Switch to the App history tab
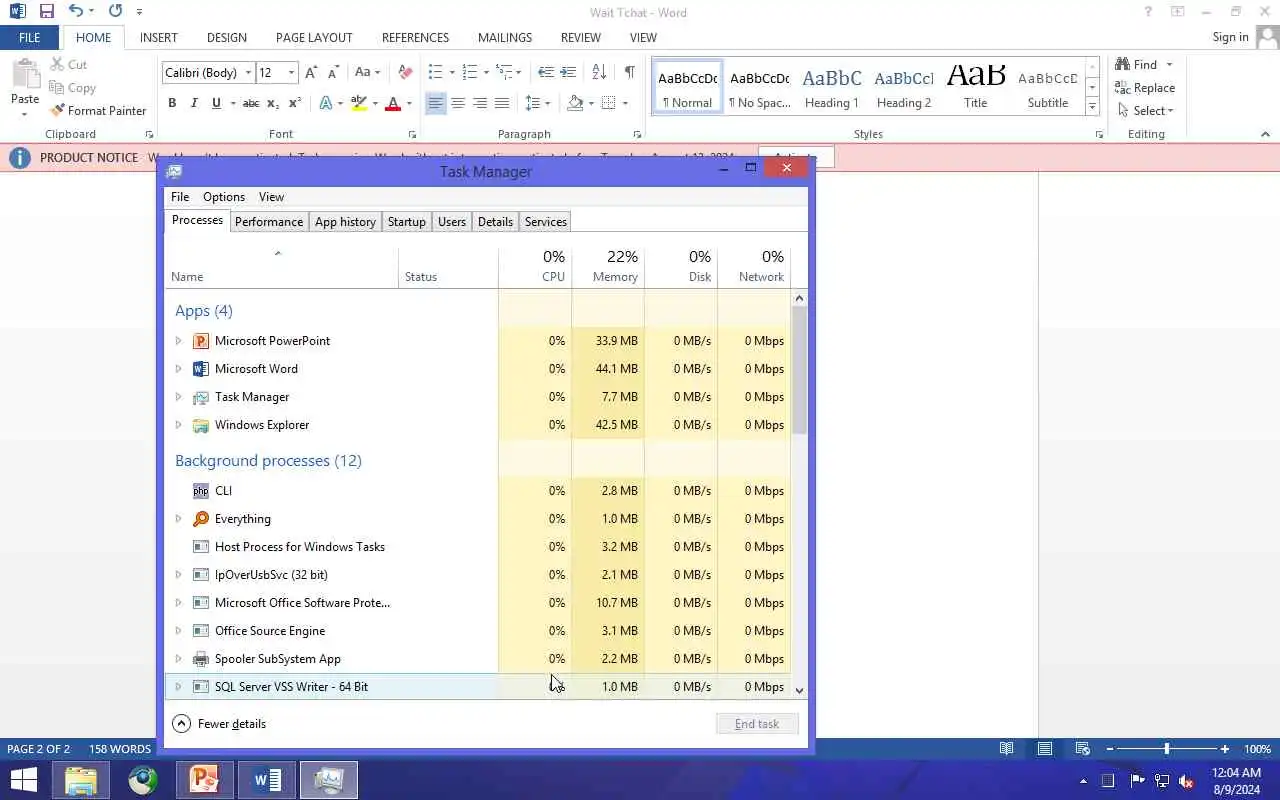 click(345, 222)
